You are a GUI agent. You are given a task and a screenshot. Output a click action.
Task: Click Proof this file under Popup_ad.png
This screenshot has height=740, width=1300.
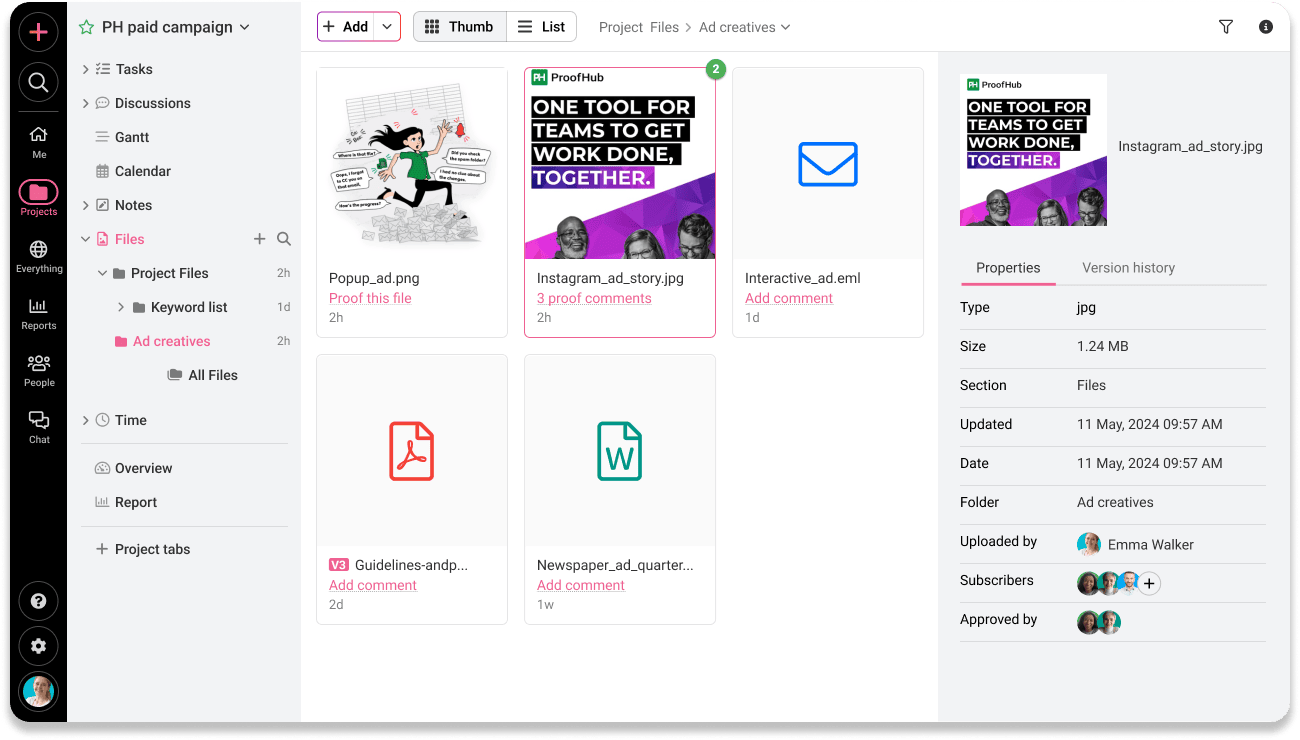tap(370, 297)
